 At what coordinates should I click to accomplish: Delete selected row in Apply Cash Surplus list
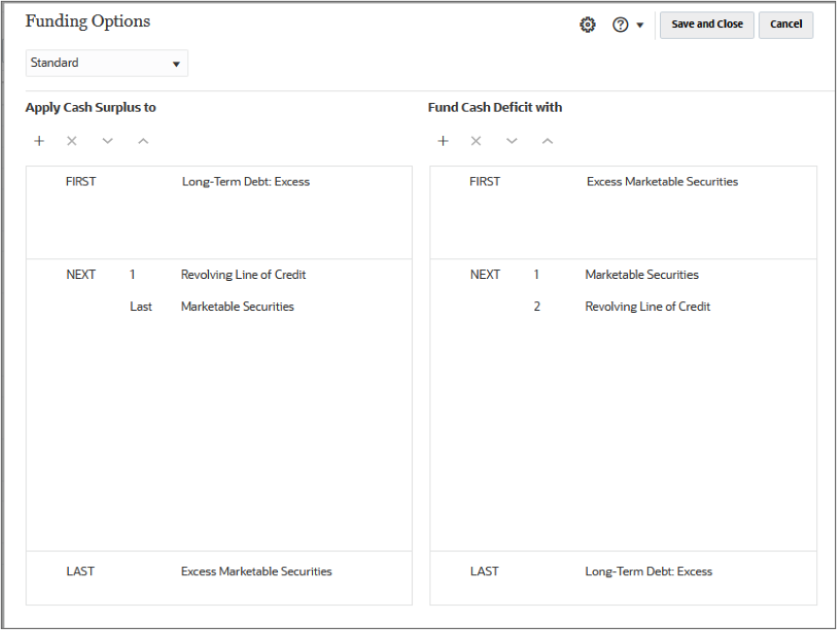coord(71,141)
